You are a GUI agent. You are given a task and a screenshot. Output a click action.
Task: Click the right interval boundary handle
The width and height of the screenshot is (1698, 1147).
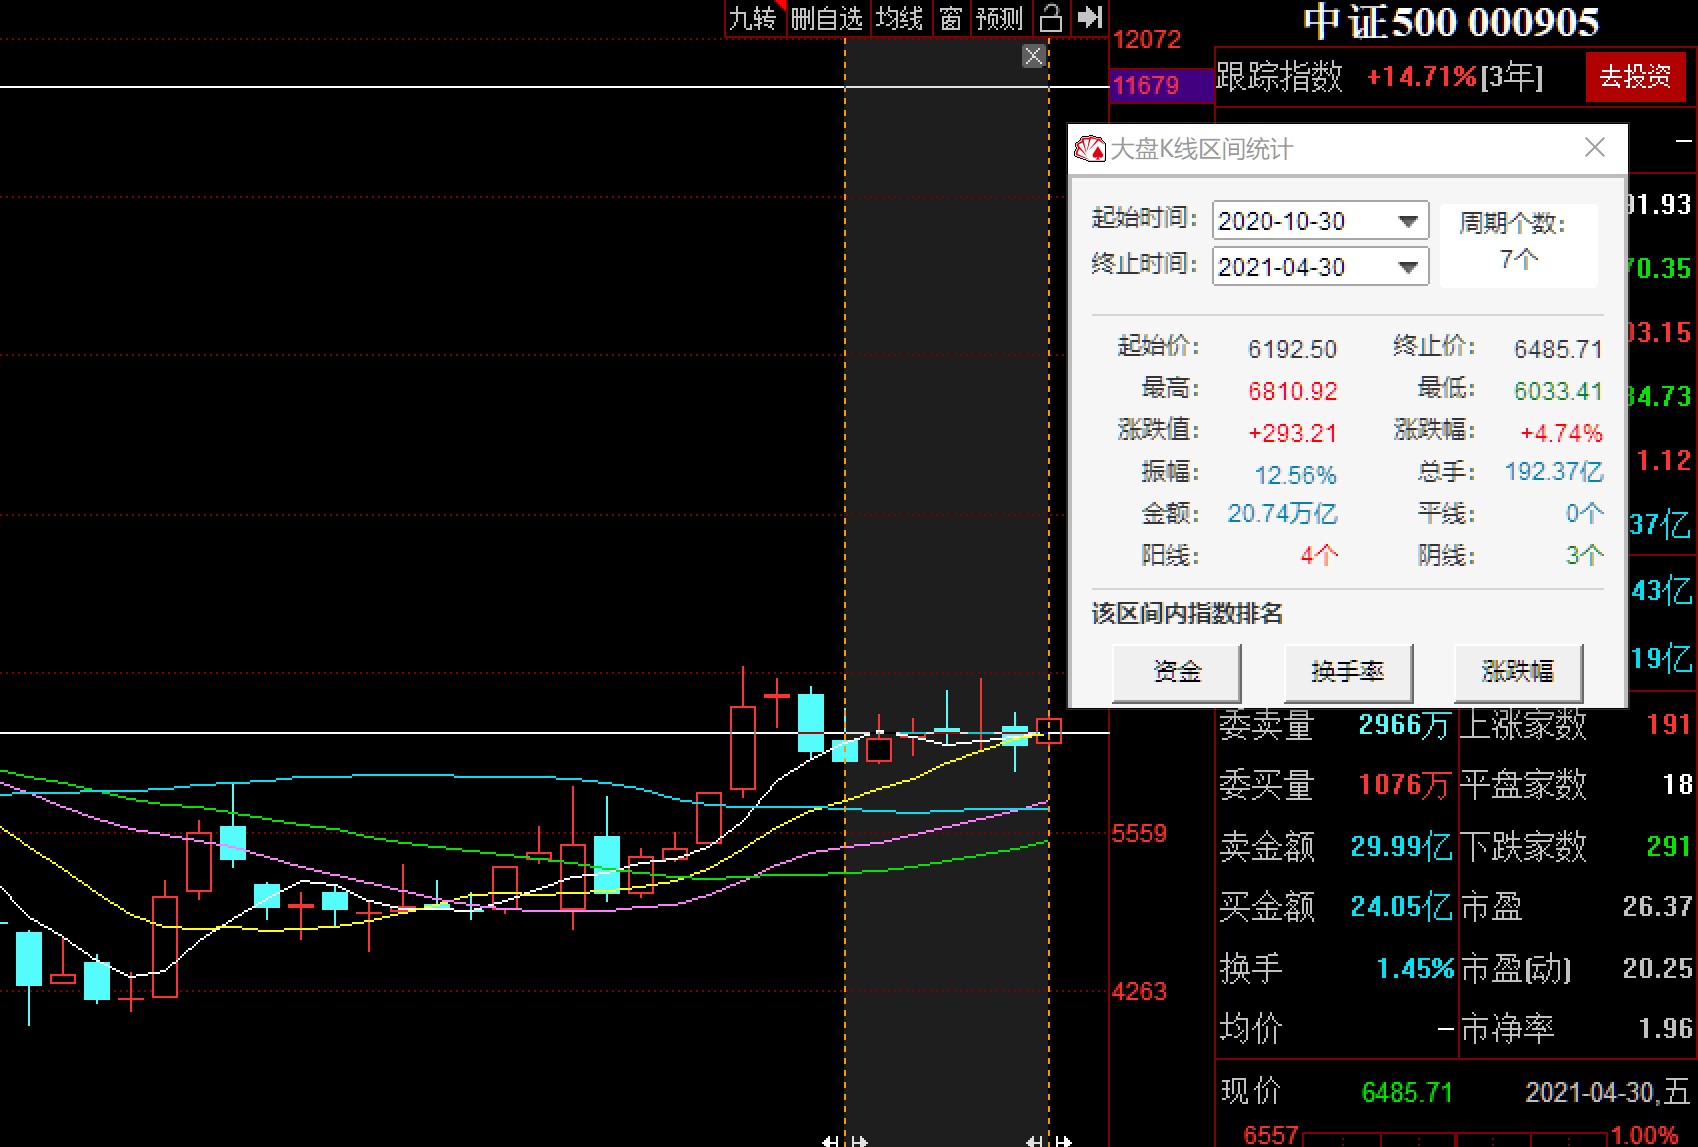coord(1049,1140)
